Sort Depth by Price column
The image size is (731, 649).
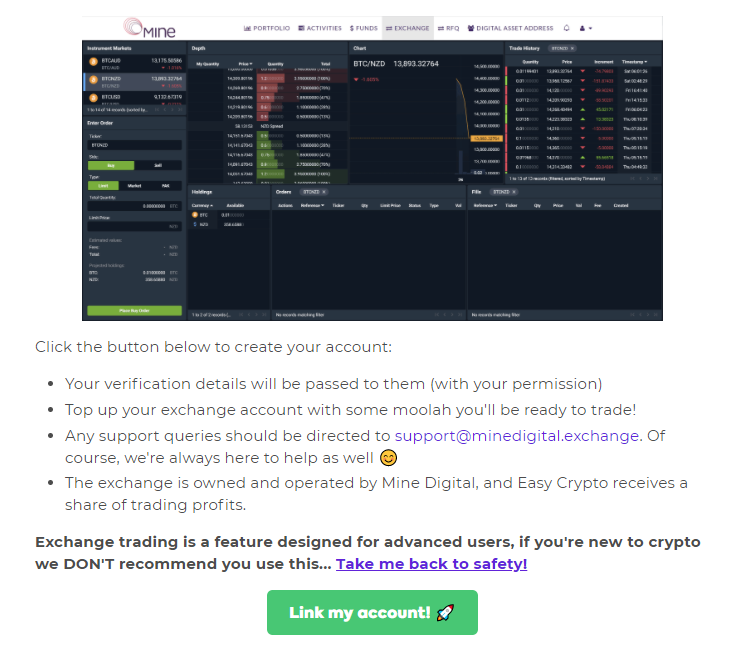point(245,64)
